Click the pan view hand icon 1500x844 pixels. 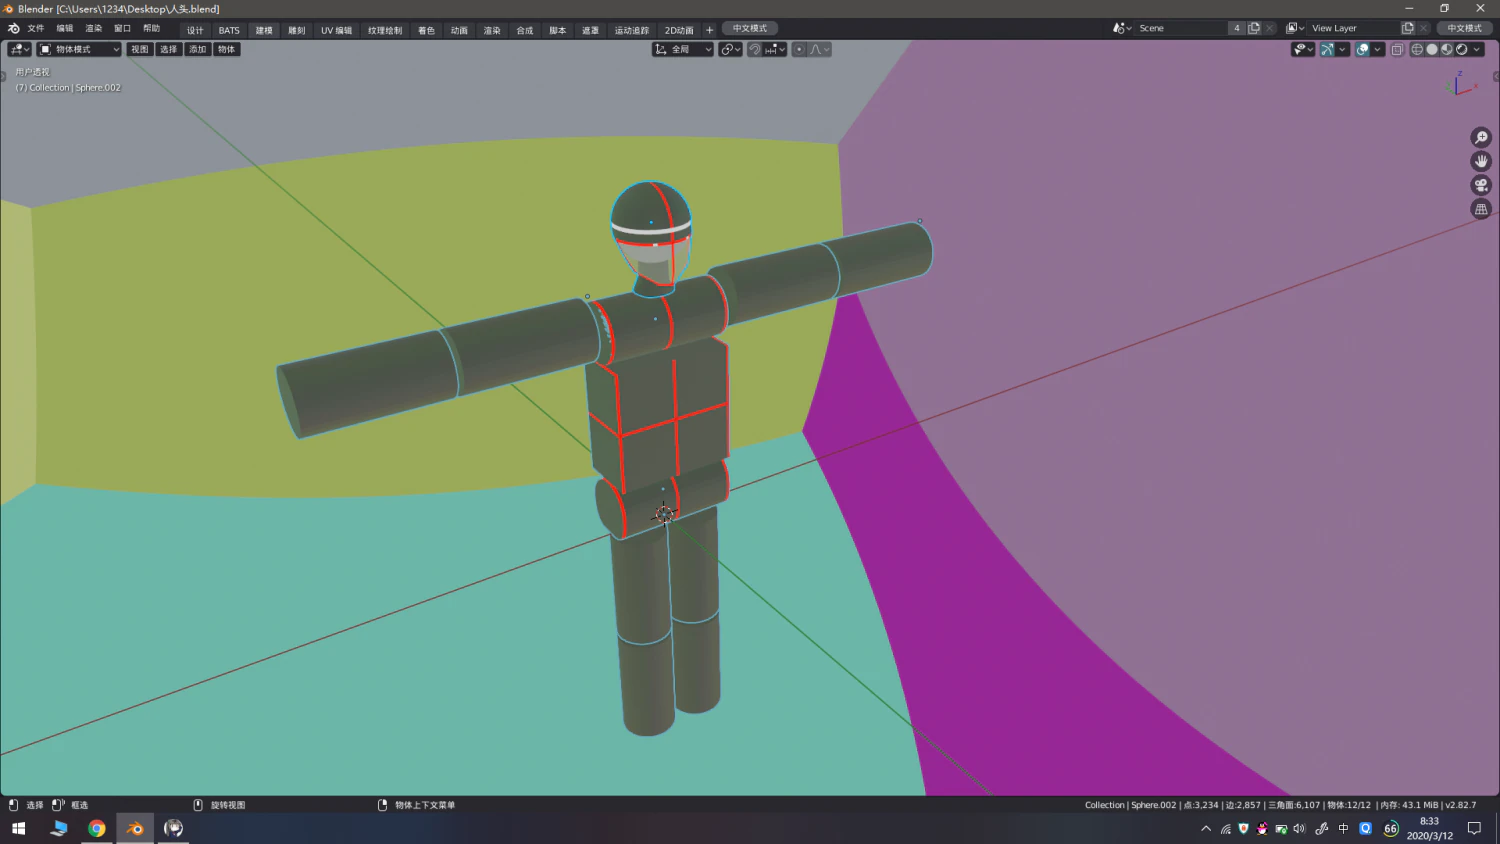coord(1481,161)
